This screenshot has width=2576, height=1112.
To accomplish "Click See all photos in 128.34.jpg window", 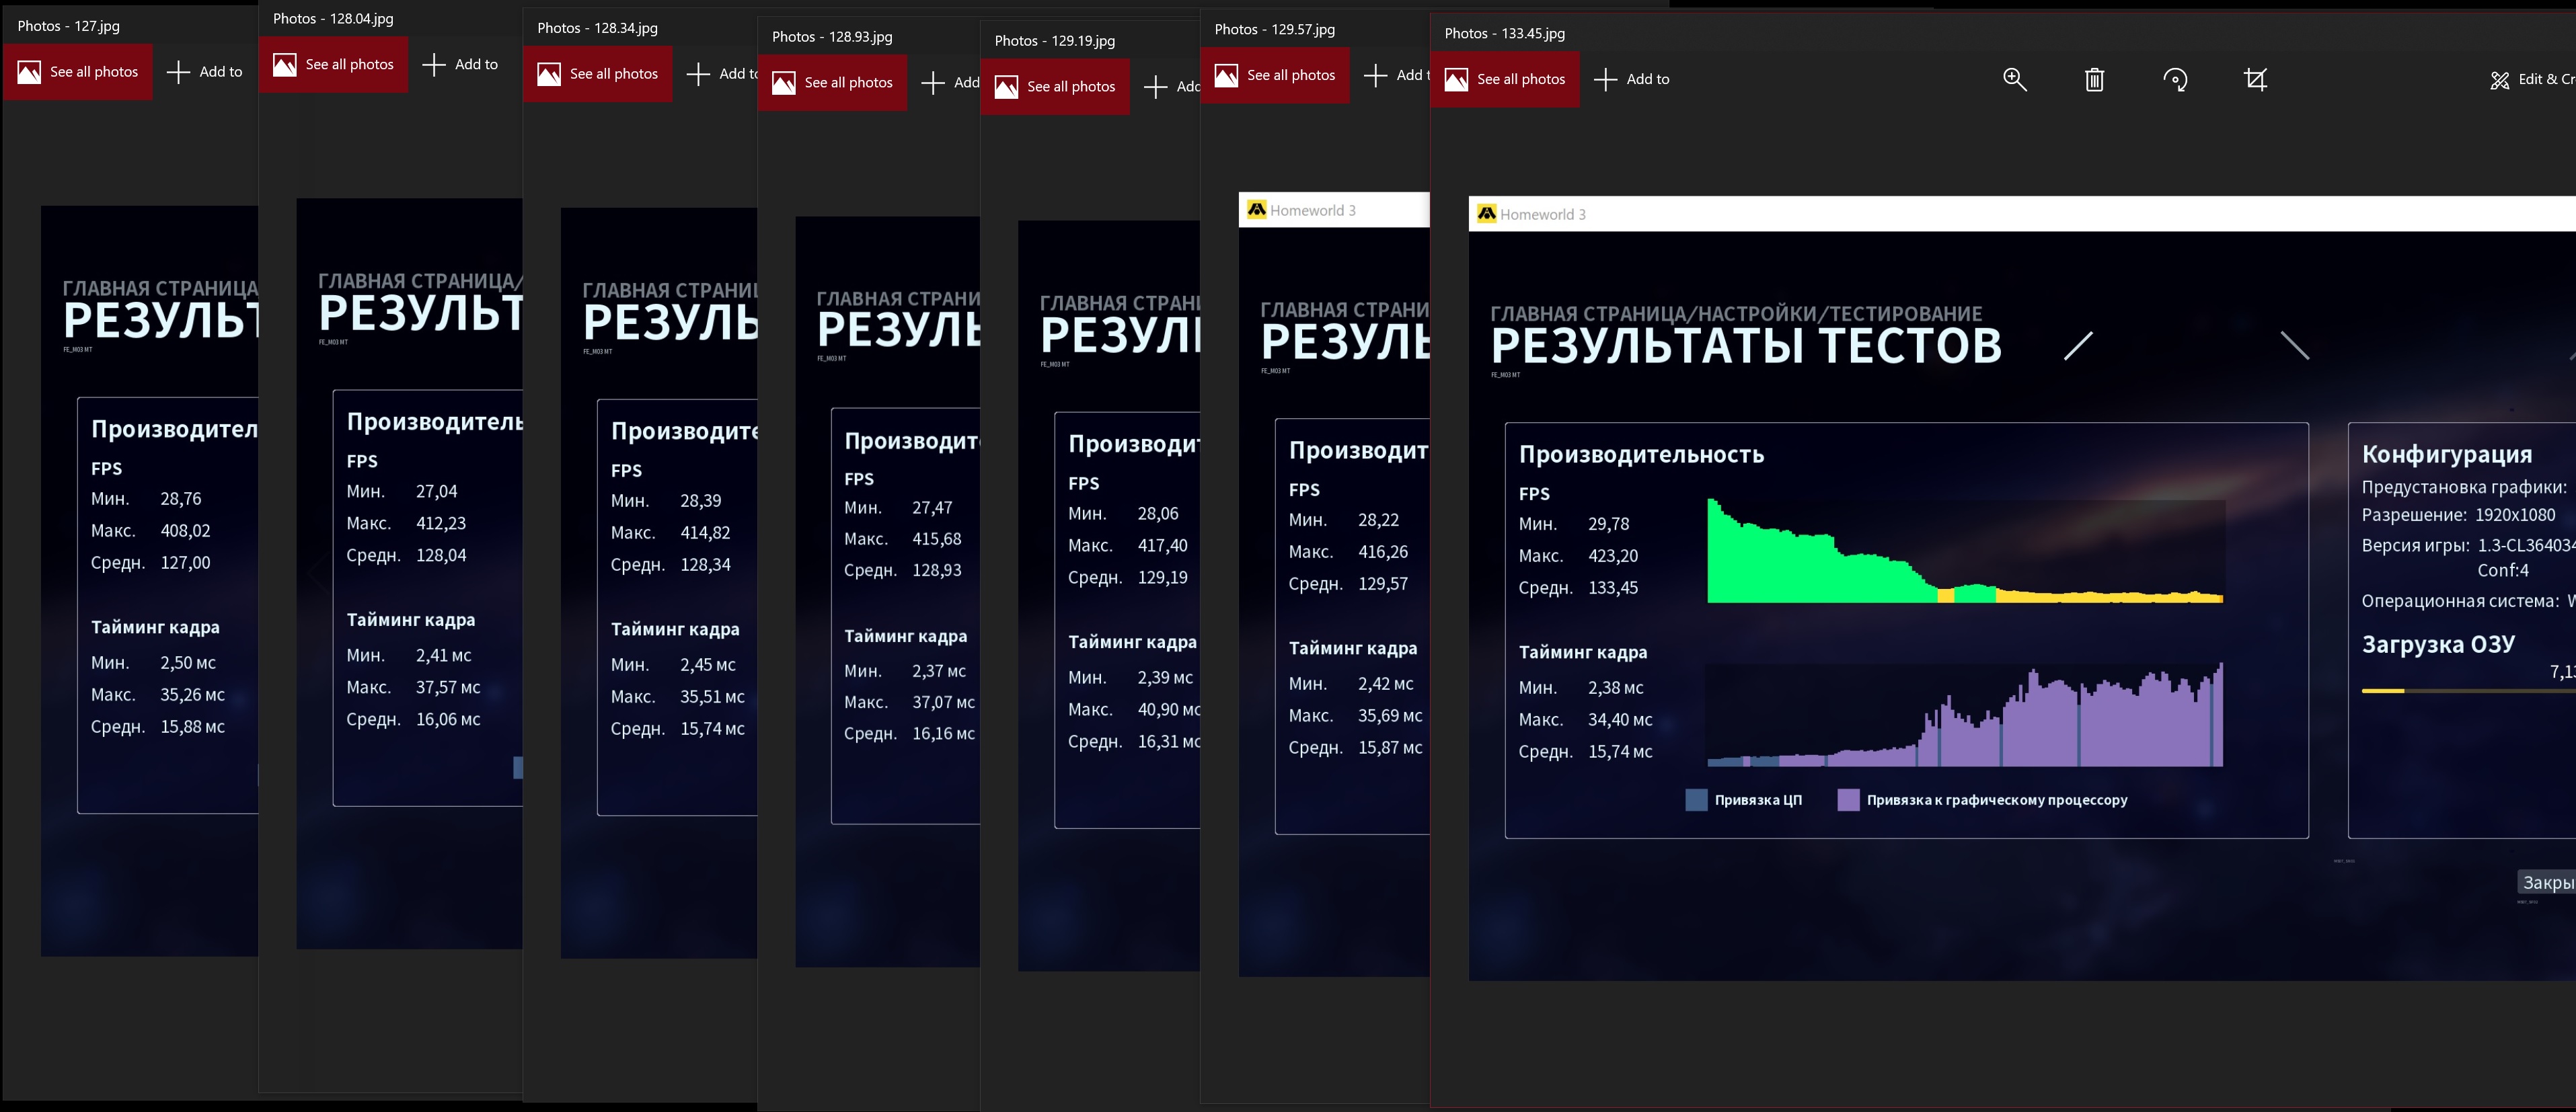I will click(598, 74).
